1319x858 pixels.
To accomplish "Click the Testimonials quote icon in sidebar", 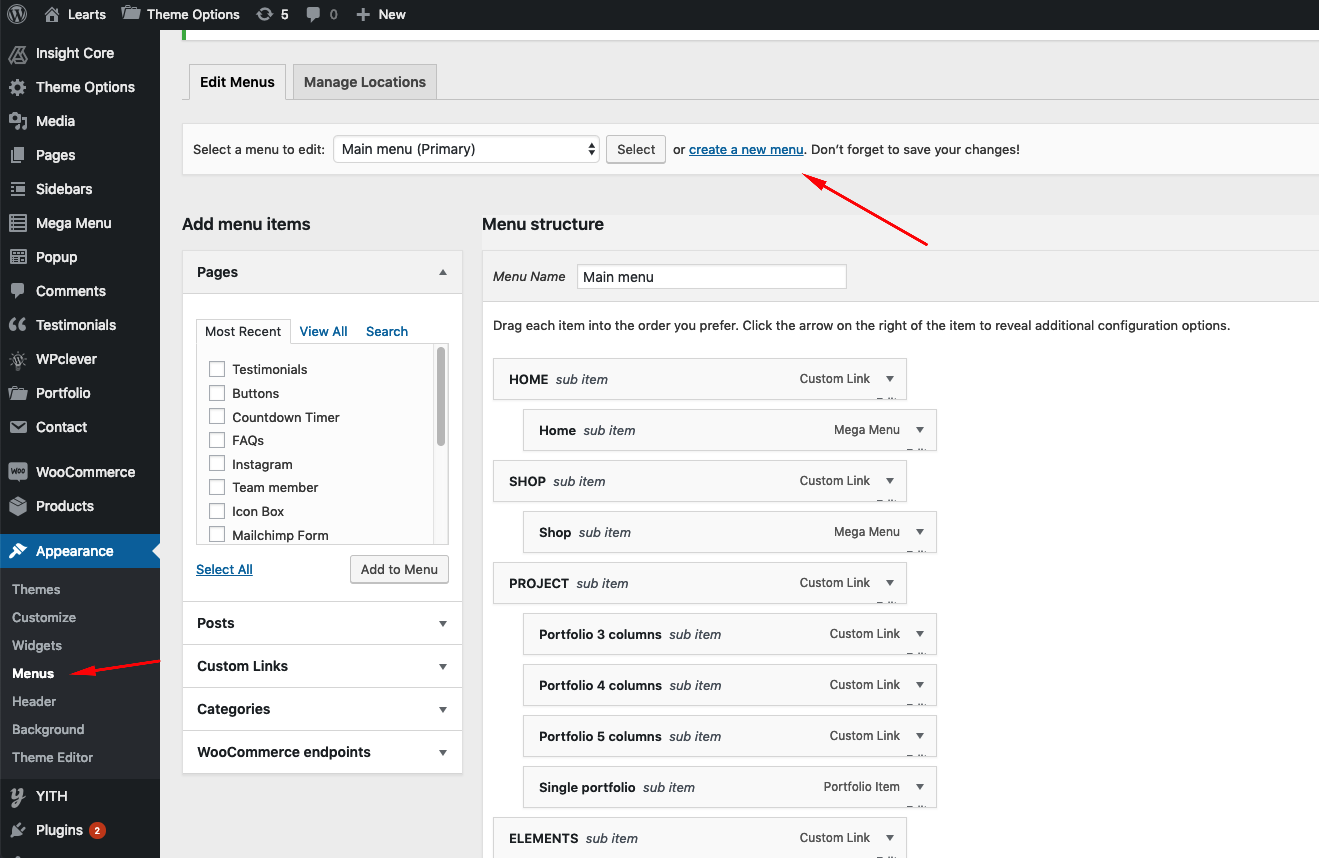I will click(x=17, y=325).
